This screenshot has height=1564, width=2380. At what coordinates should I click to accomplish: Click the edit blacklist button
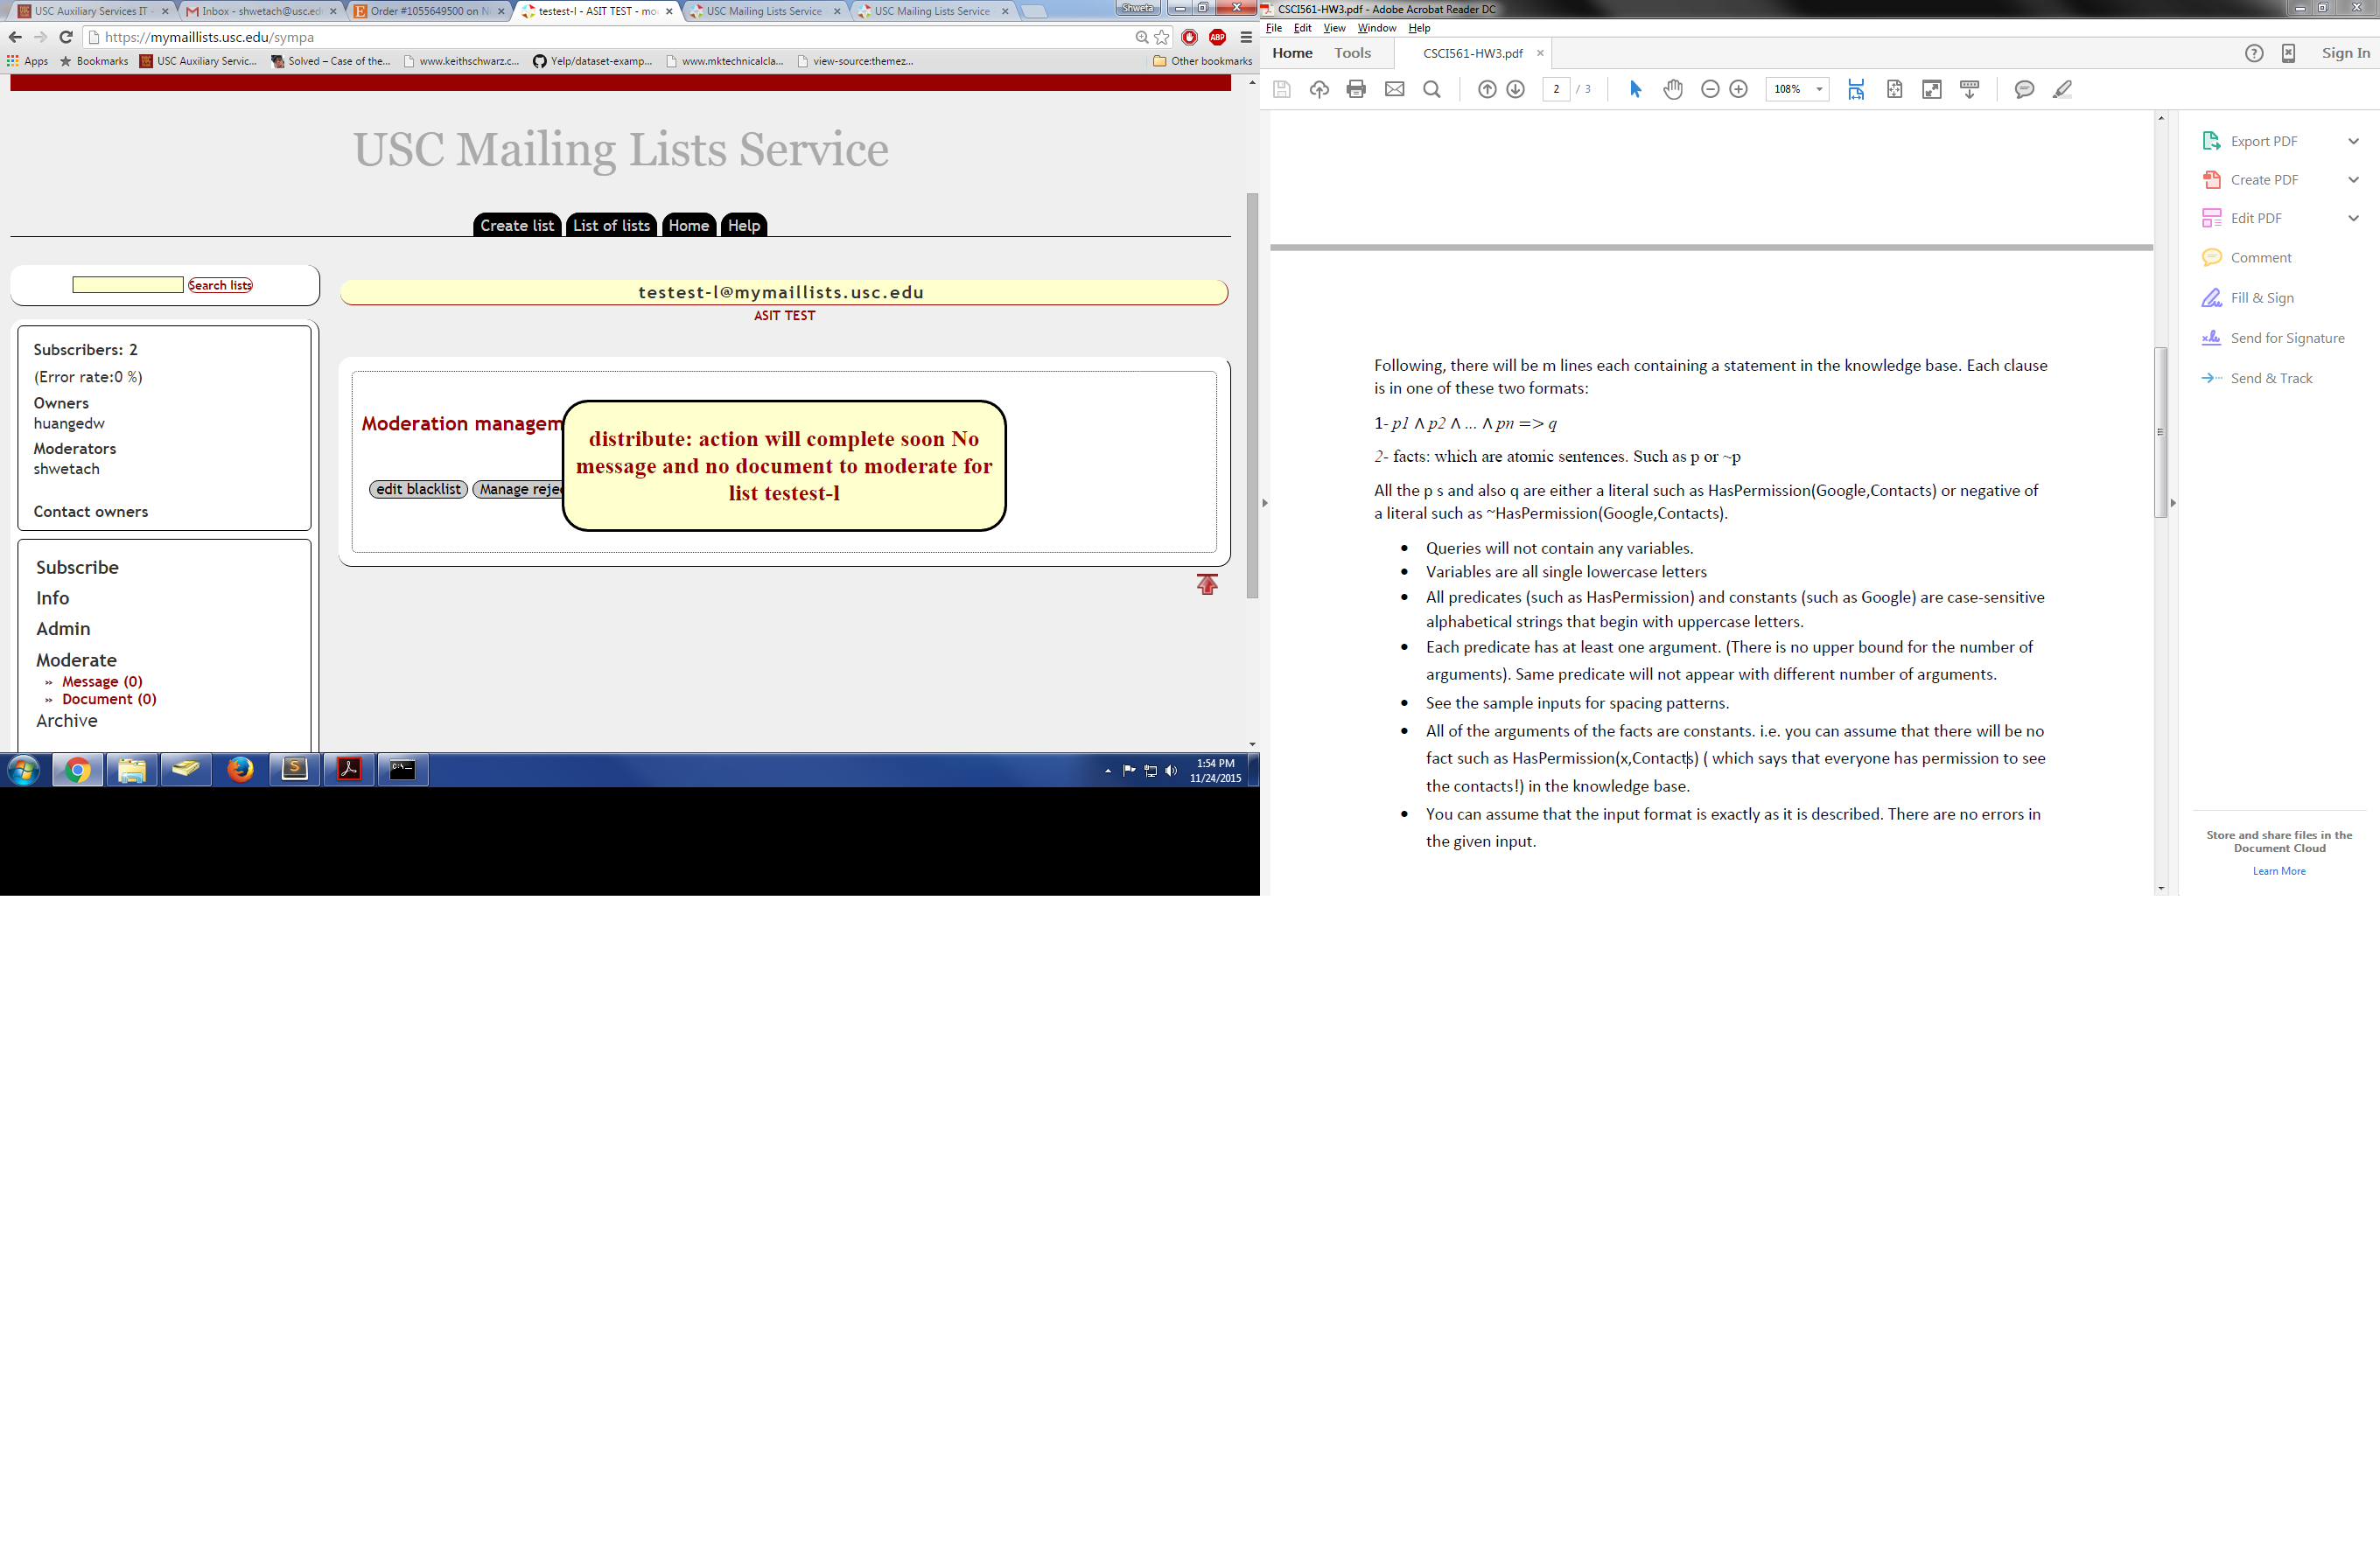click(418, 489)
